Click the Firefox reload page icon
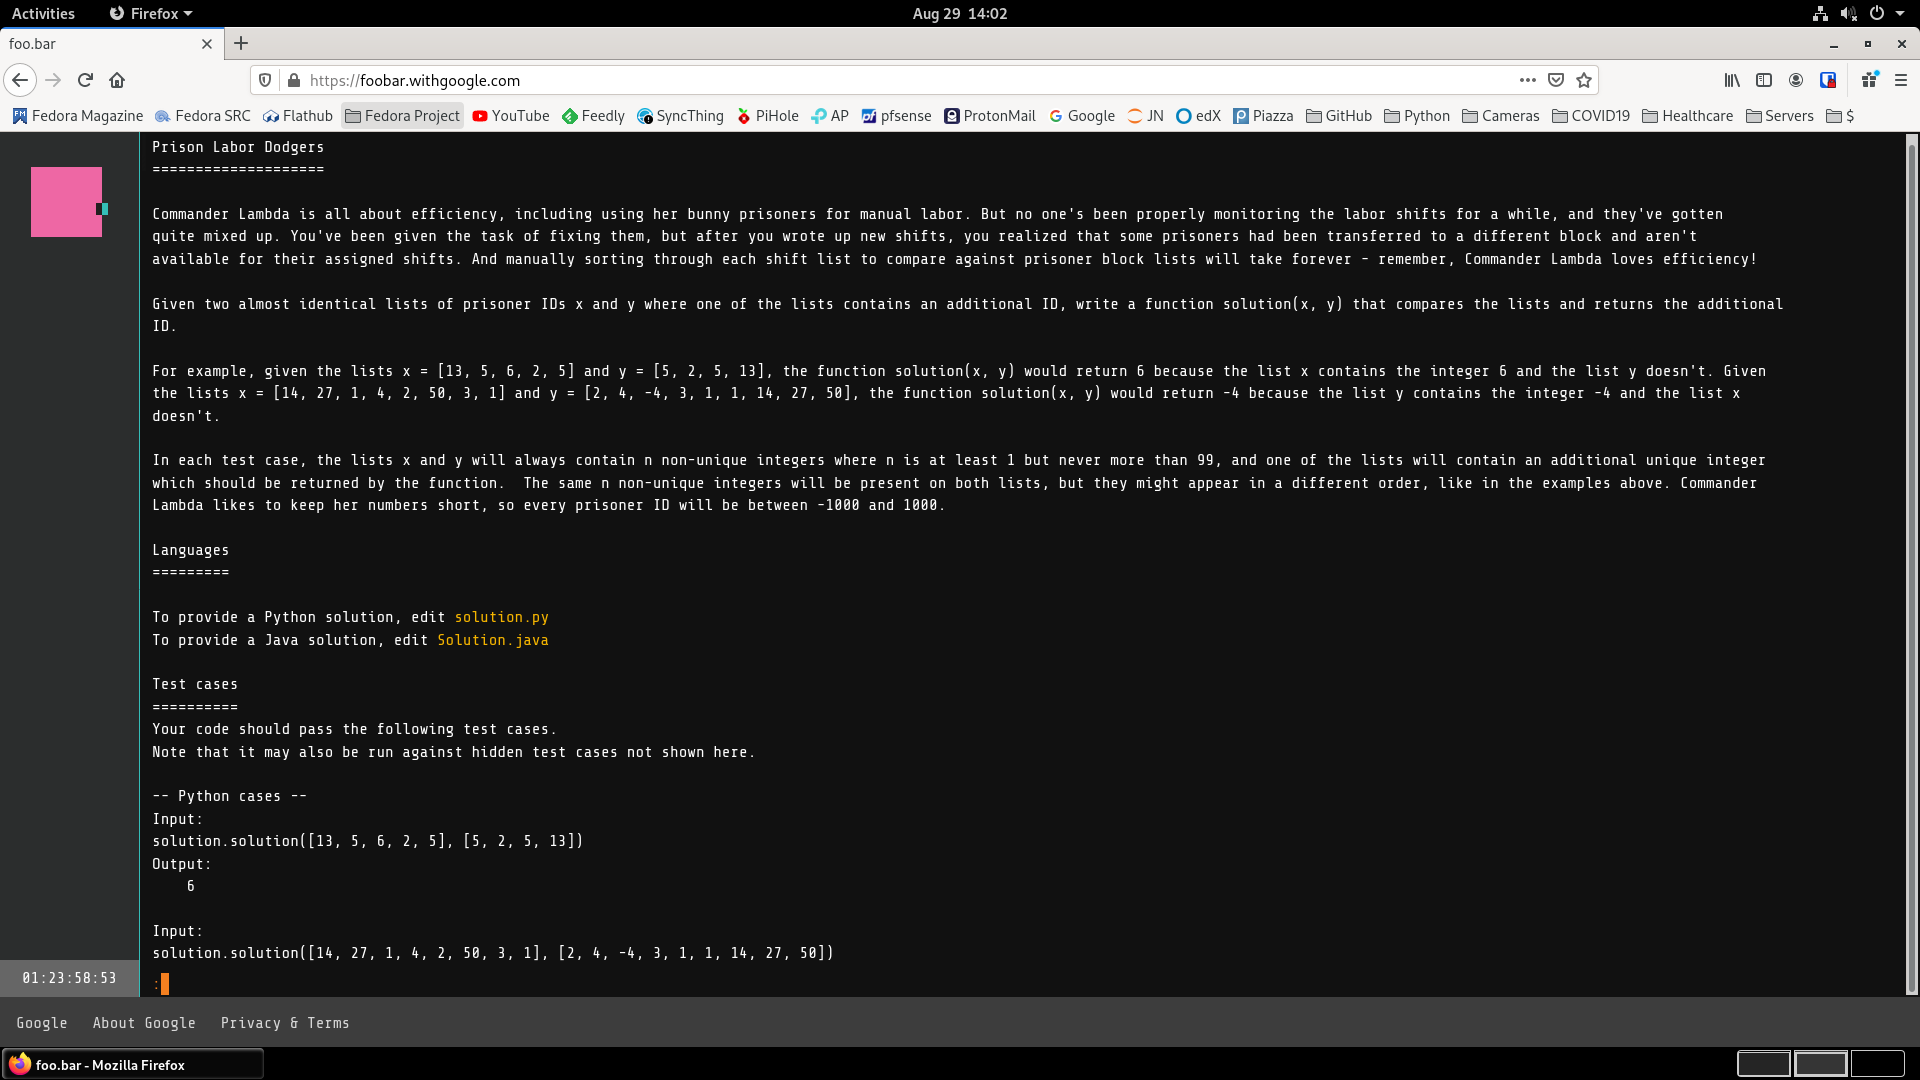 pyautogui.click(x=85, y=80)
